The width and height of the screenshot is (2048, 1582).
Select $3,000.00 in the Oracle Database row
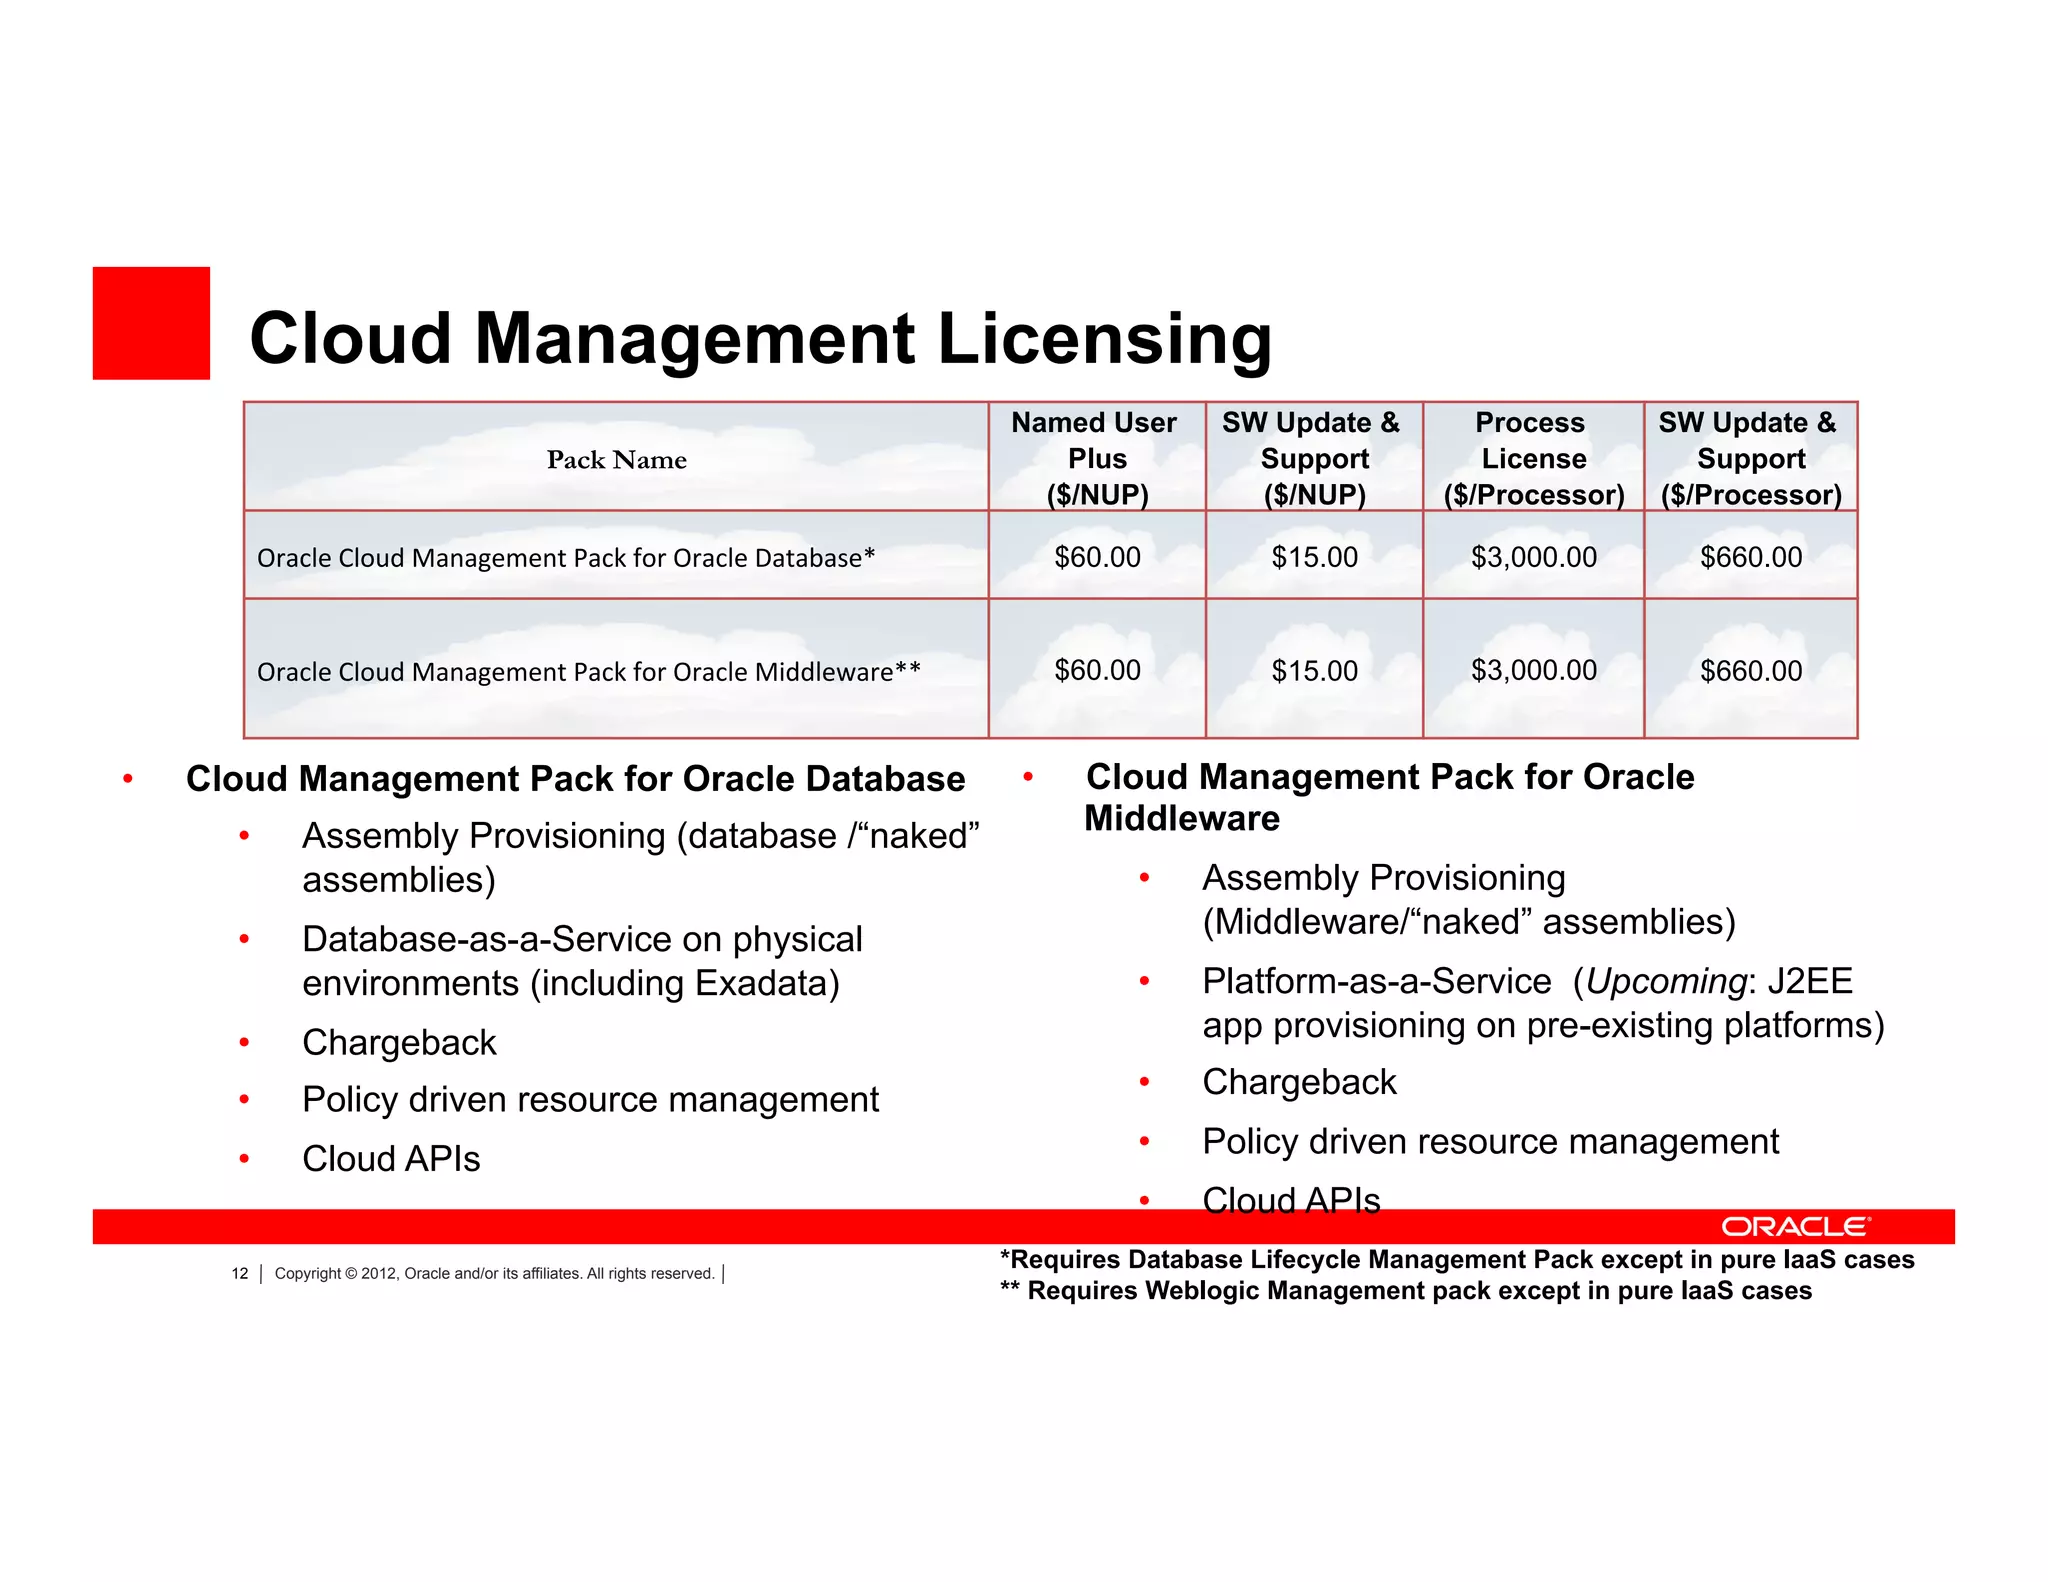click(1533, 557)
